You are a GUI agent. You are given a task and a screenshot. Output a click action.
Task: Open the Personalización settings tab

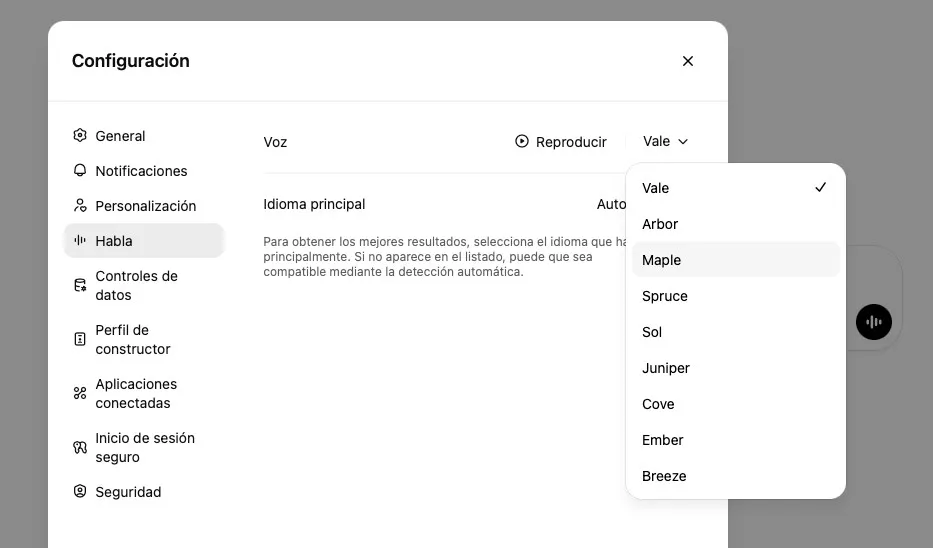pyautogui.click(x=144, y=206)
